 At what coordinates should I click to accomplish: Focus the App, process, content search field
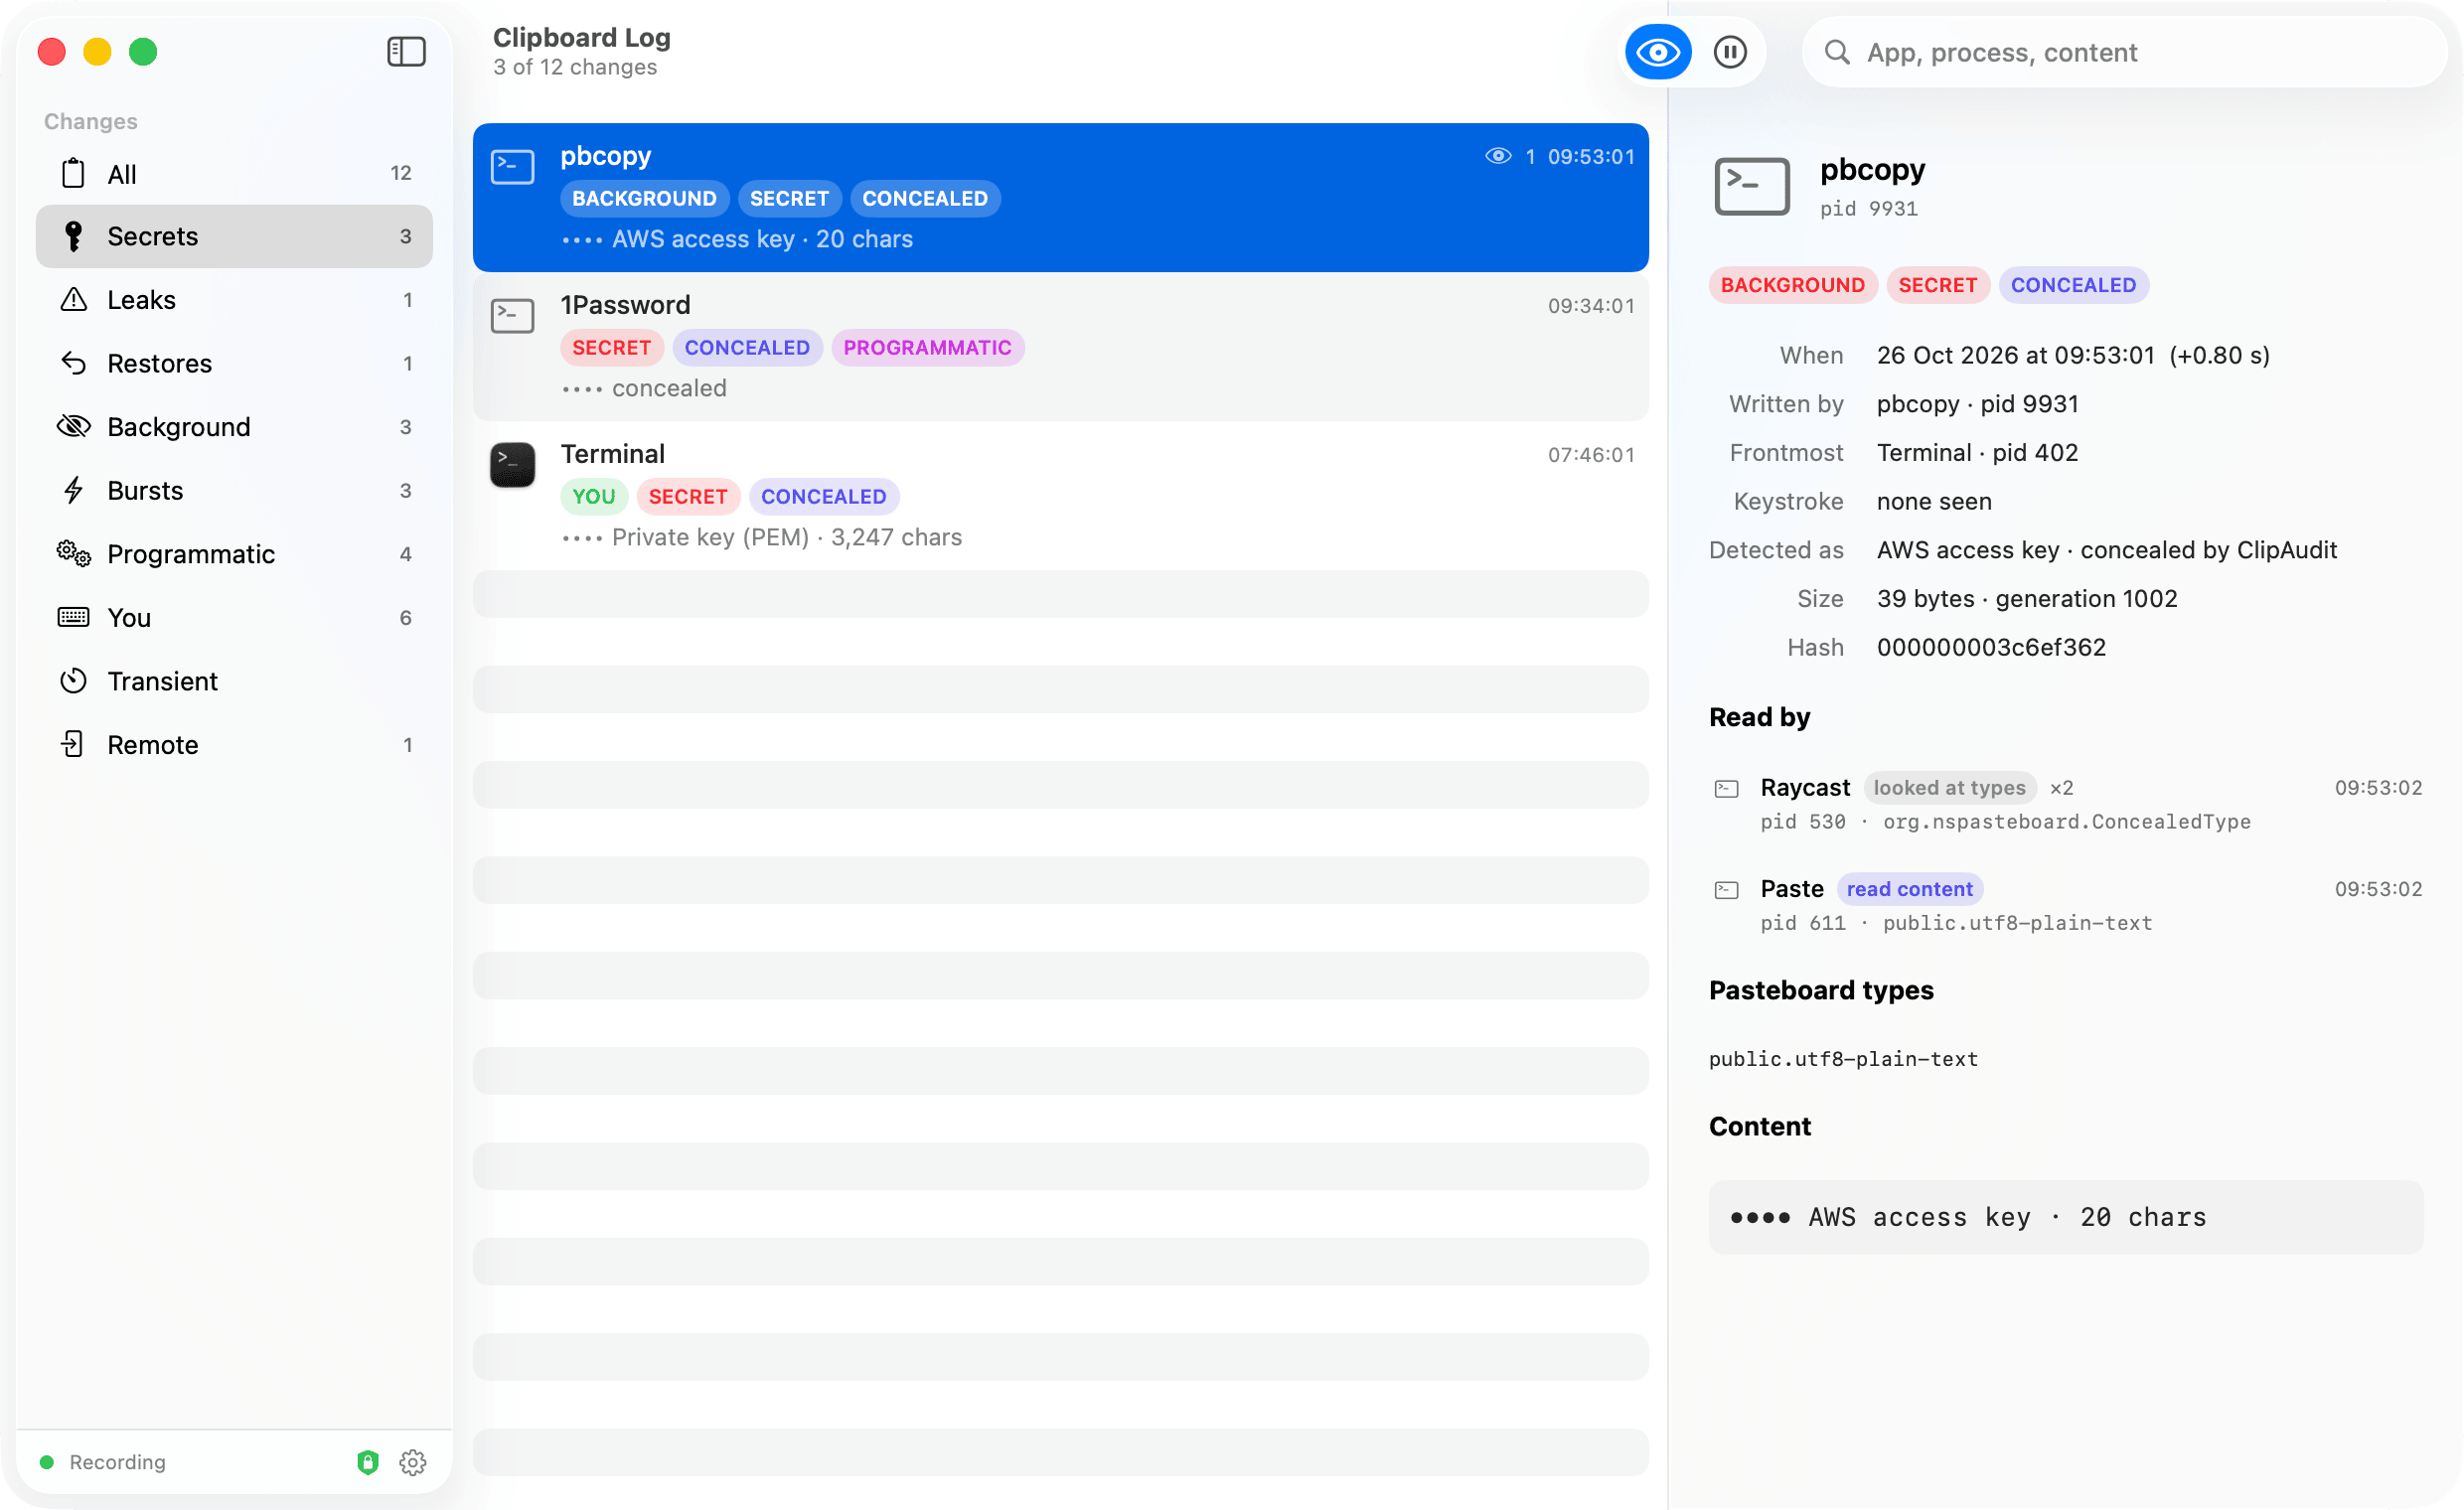[x=2124, y=52]
